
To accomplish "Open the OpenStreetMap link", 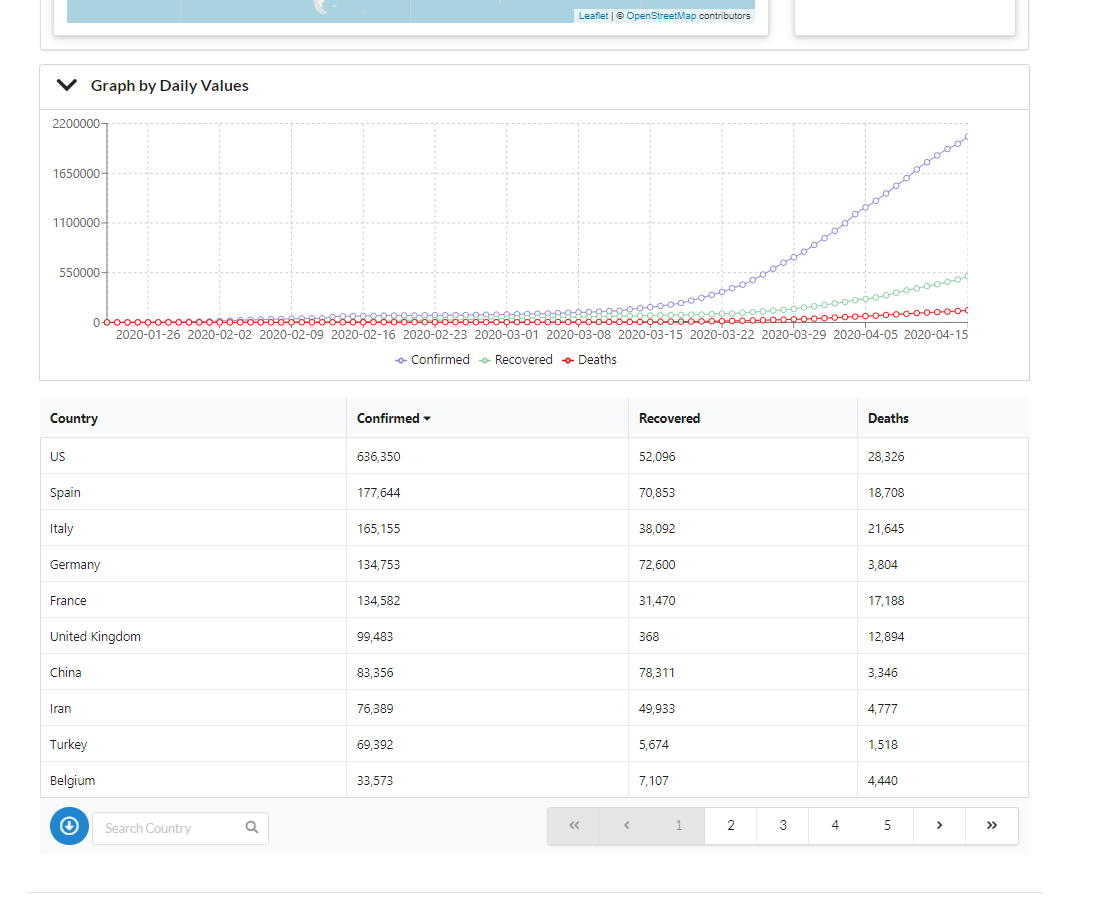I will (661, 16).
